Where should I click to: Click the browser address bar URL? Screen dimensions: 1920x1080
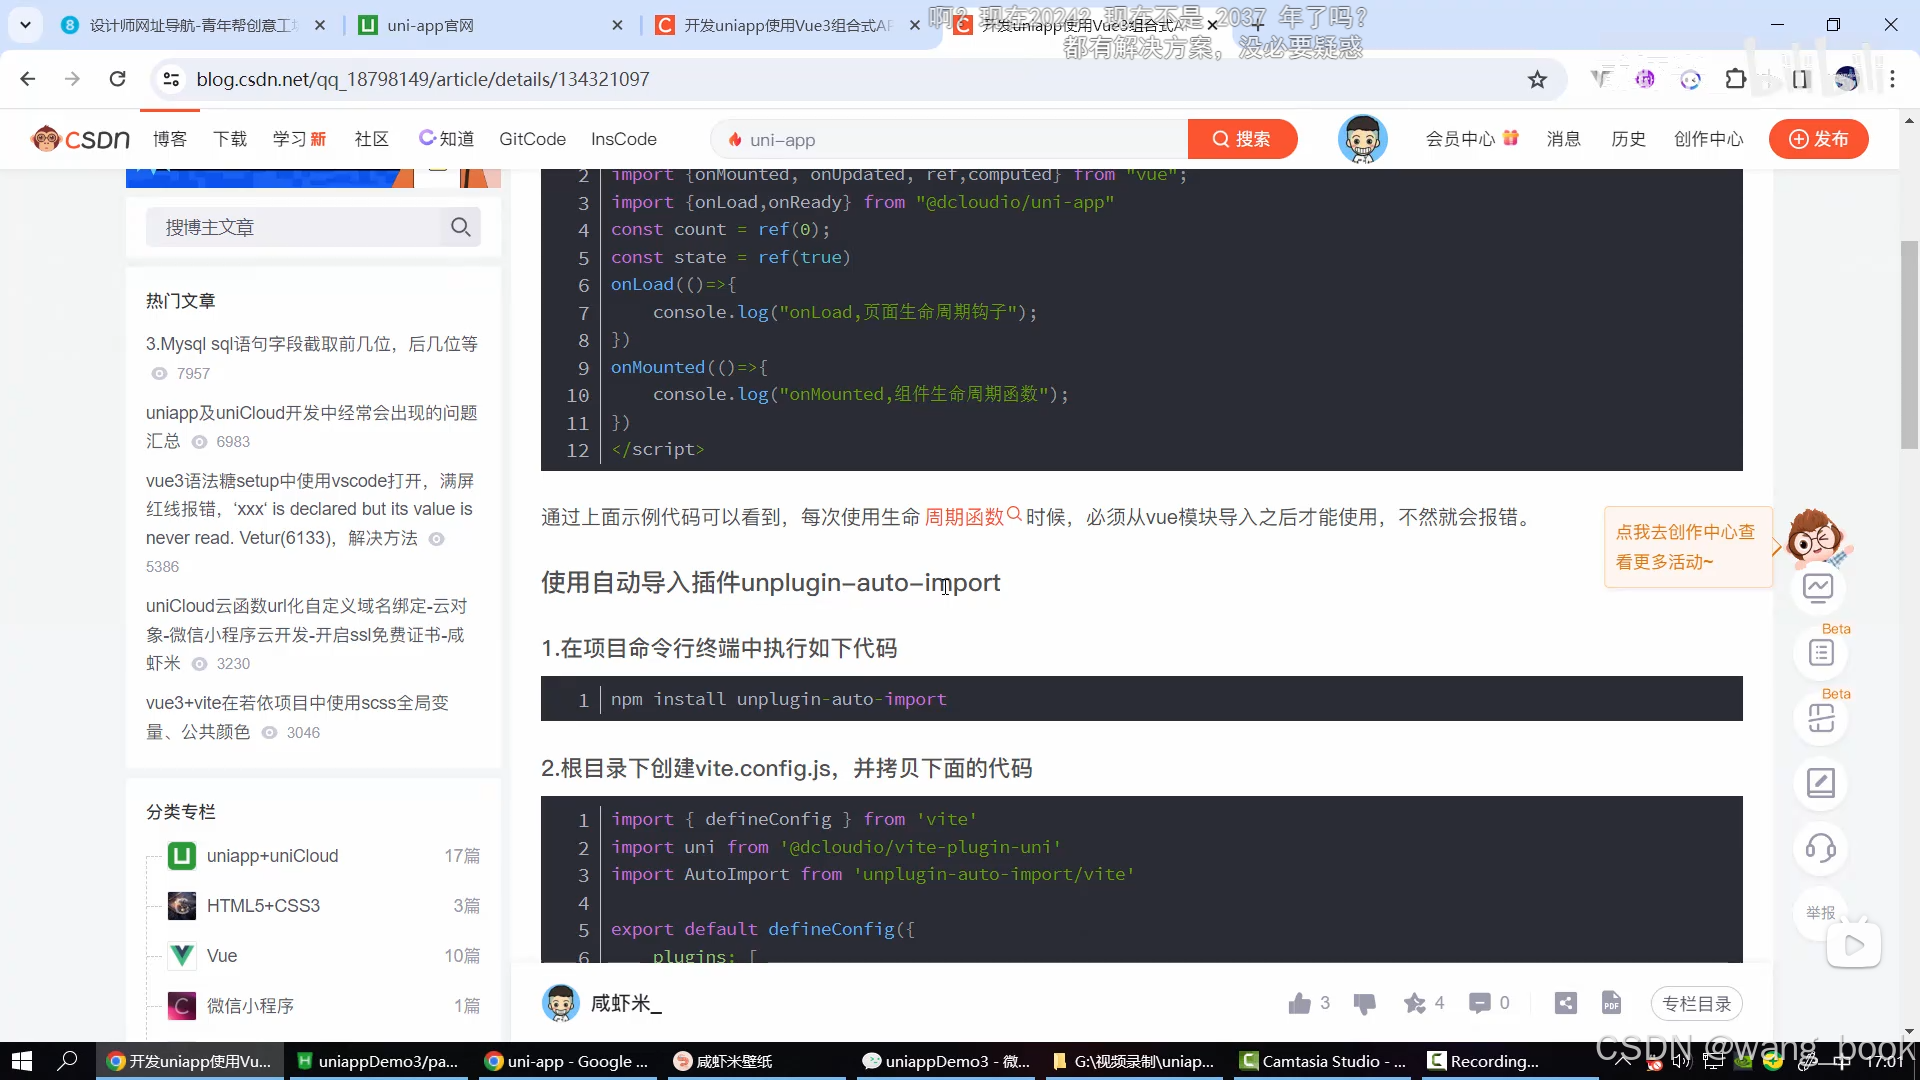tap(423, 79)
